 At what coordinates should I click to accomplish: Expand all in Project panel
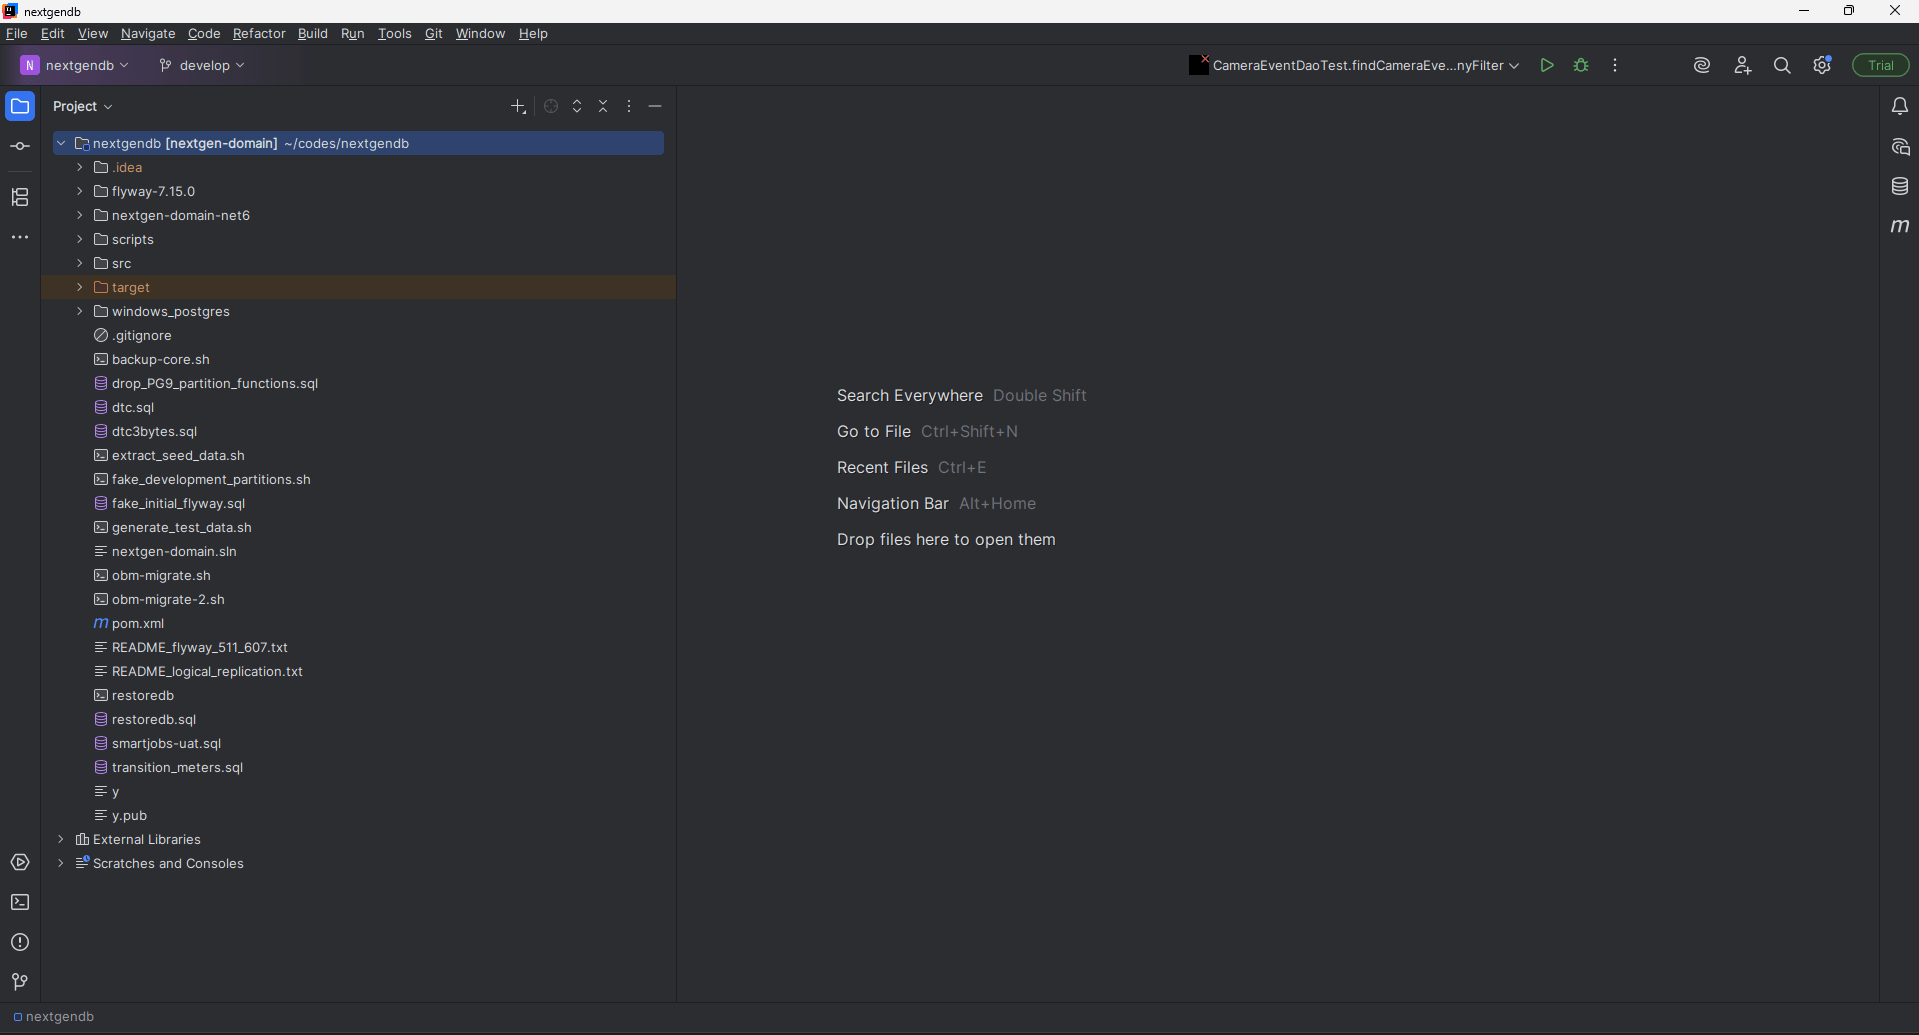click(577, 106)
